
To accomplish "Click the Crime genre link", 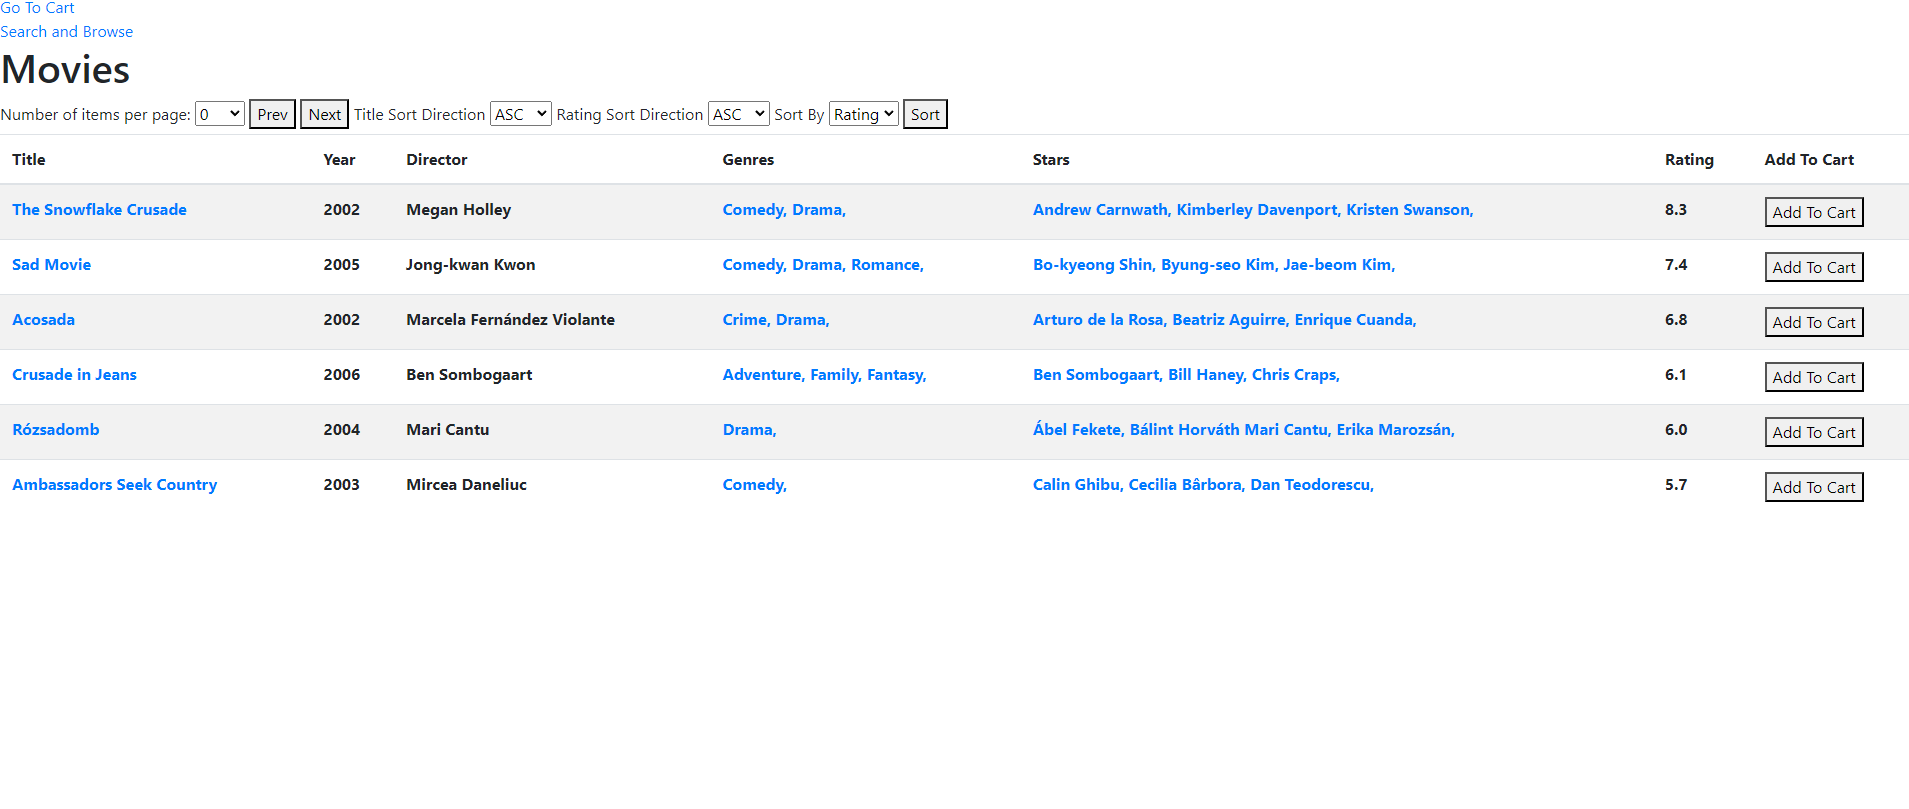I will coord(745,320).
